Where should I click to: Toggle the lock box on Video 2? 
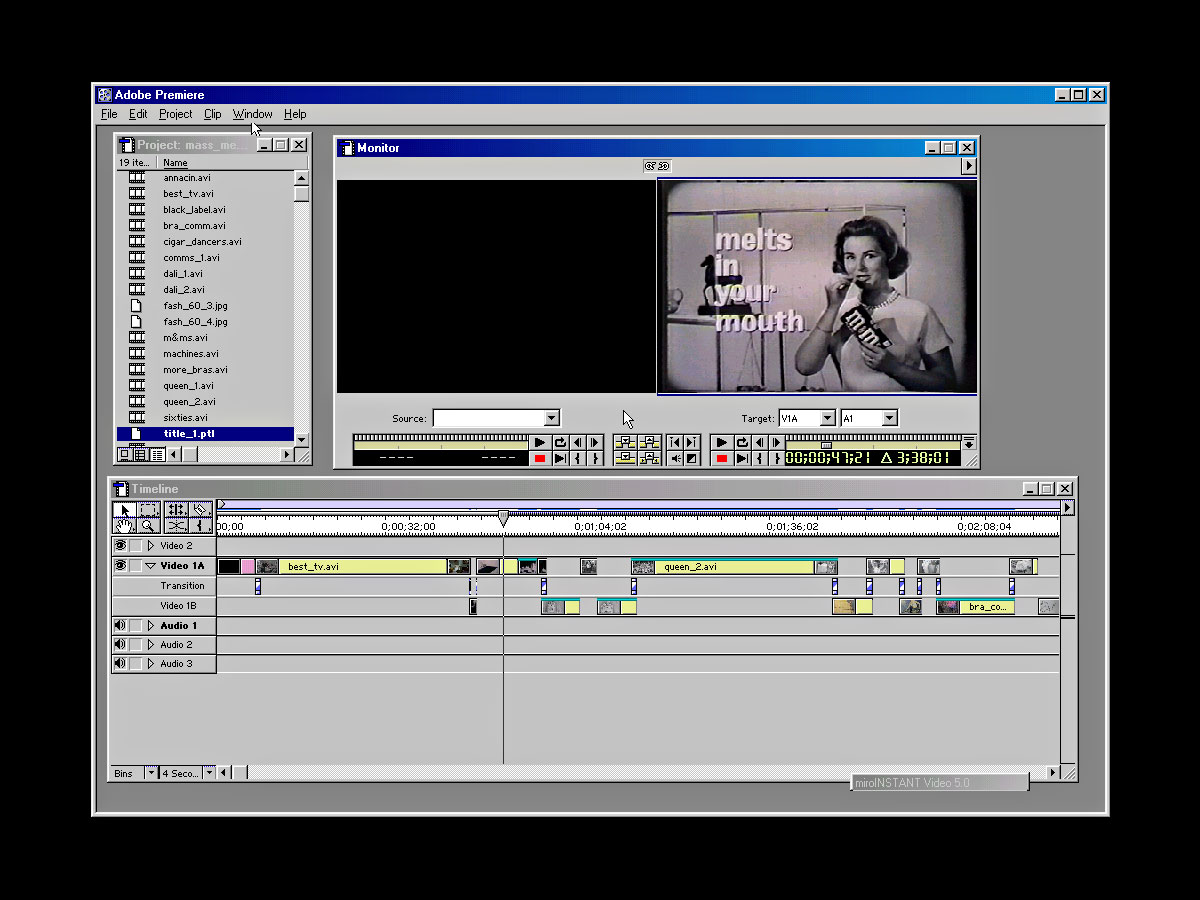[136, 546]
